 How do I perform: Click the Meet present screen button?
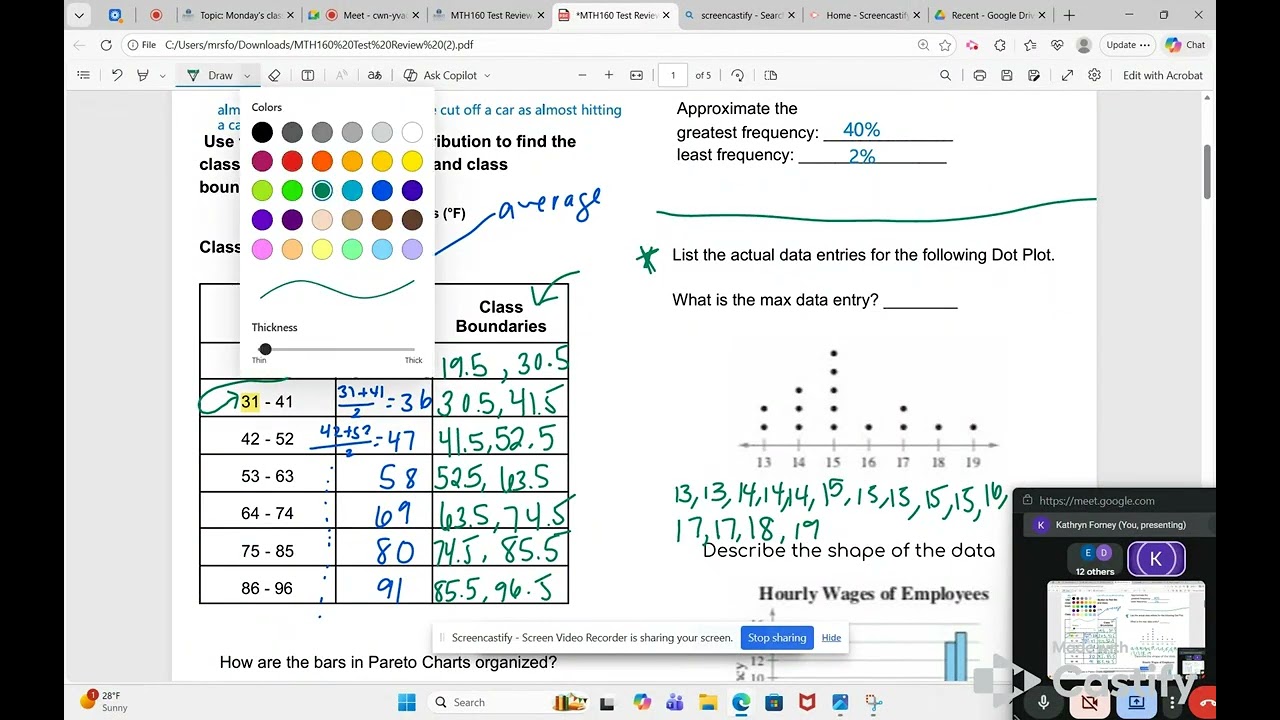coord(1137,702)
